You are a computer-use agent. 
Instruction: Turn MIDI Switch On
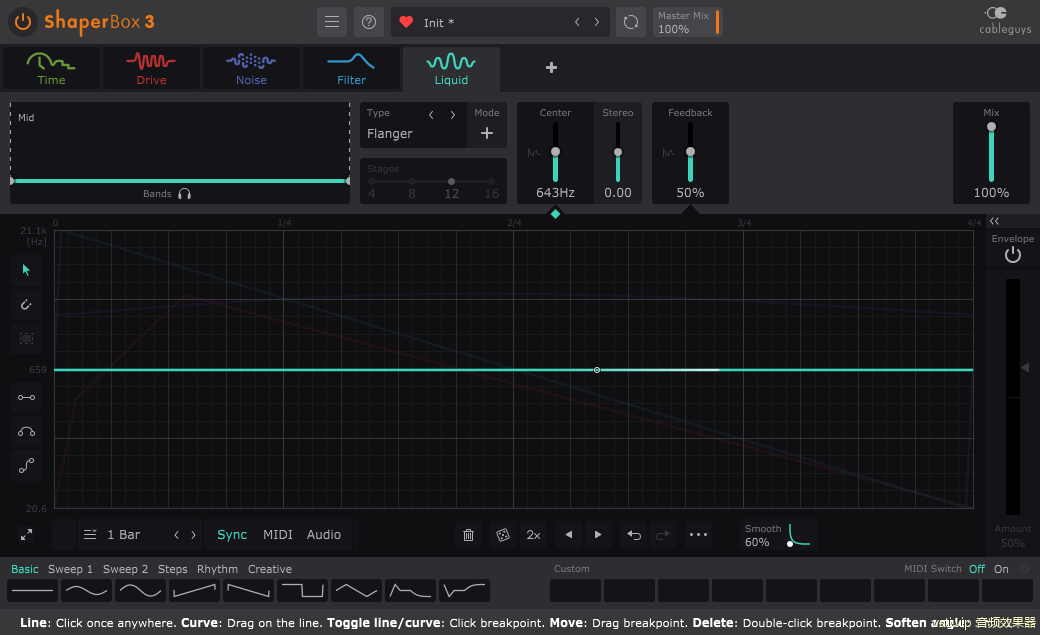[x=1001, y=569]
